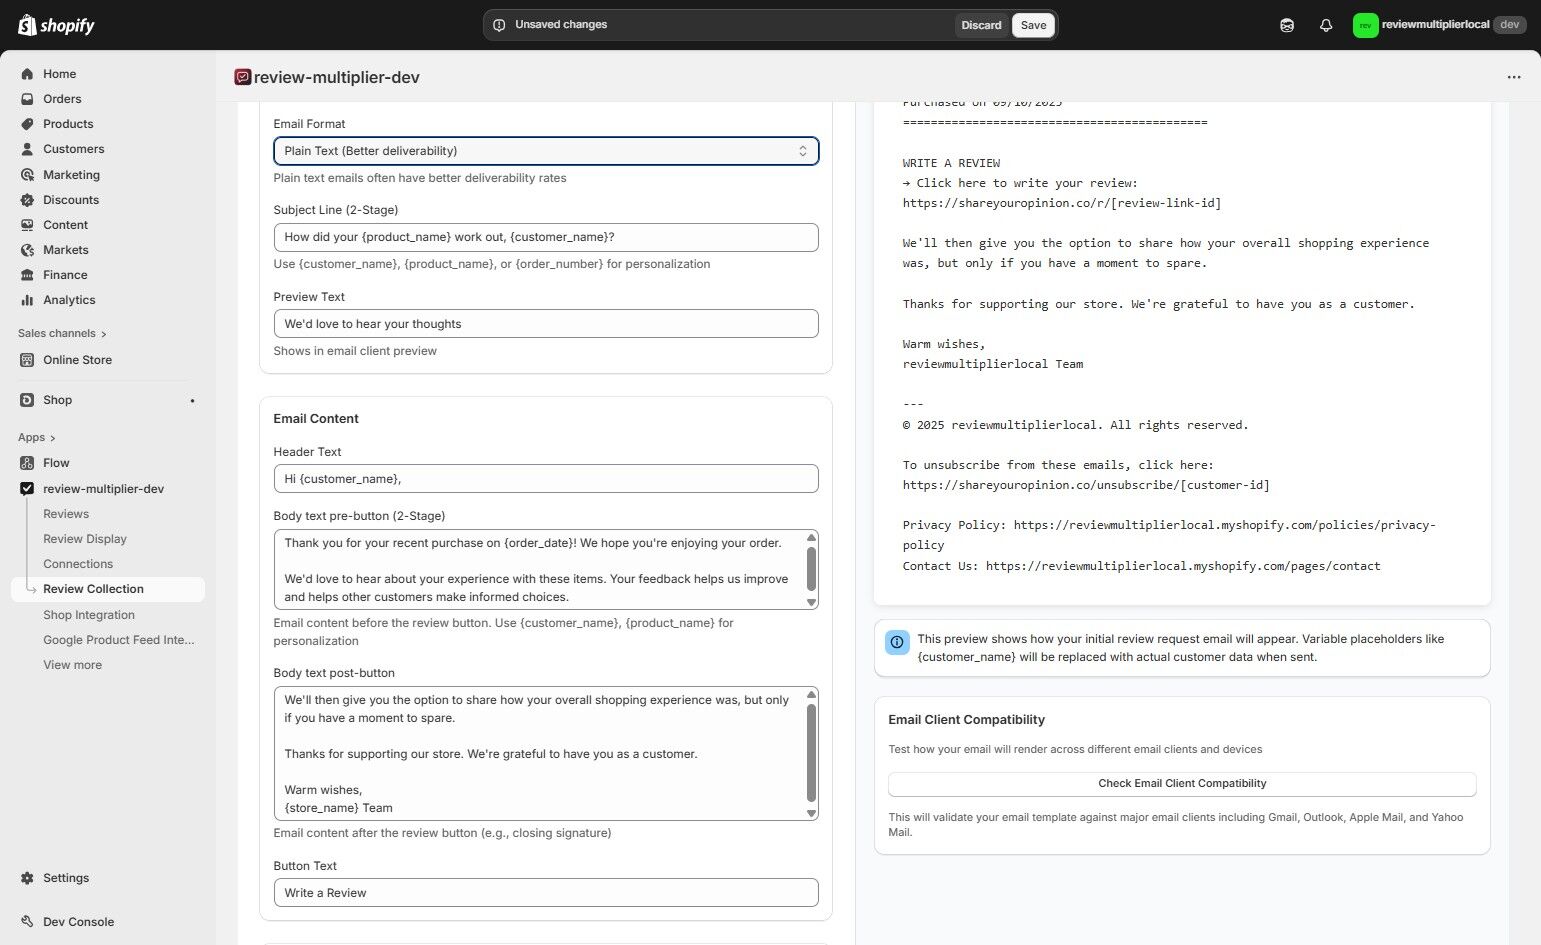Open Customers from the sidebar icon
The width and height of the screenshot is (1541, 945).
pos(28,149)
